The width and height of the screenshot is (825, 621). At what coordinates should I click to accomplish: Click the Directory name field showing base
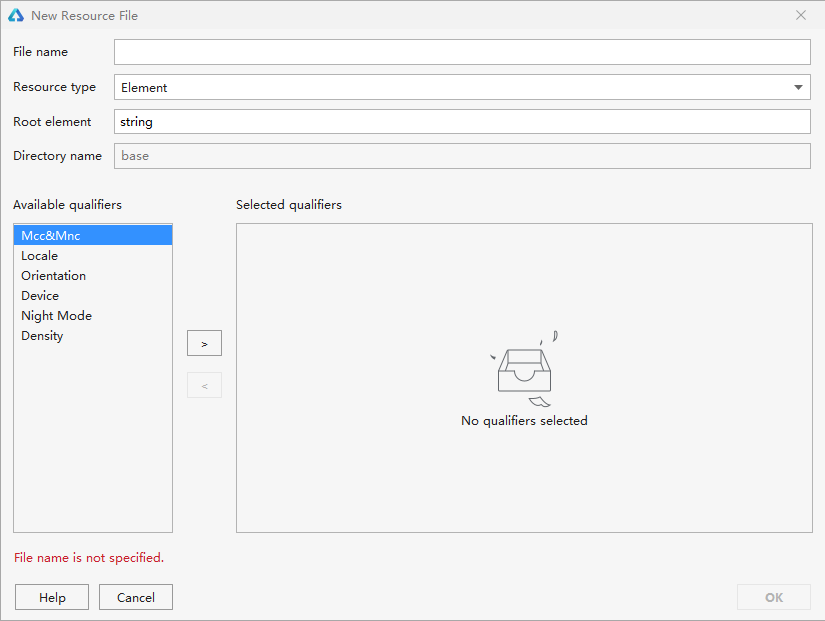[x=461, y=156]
